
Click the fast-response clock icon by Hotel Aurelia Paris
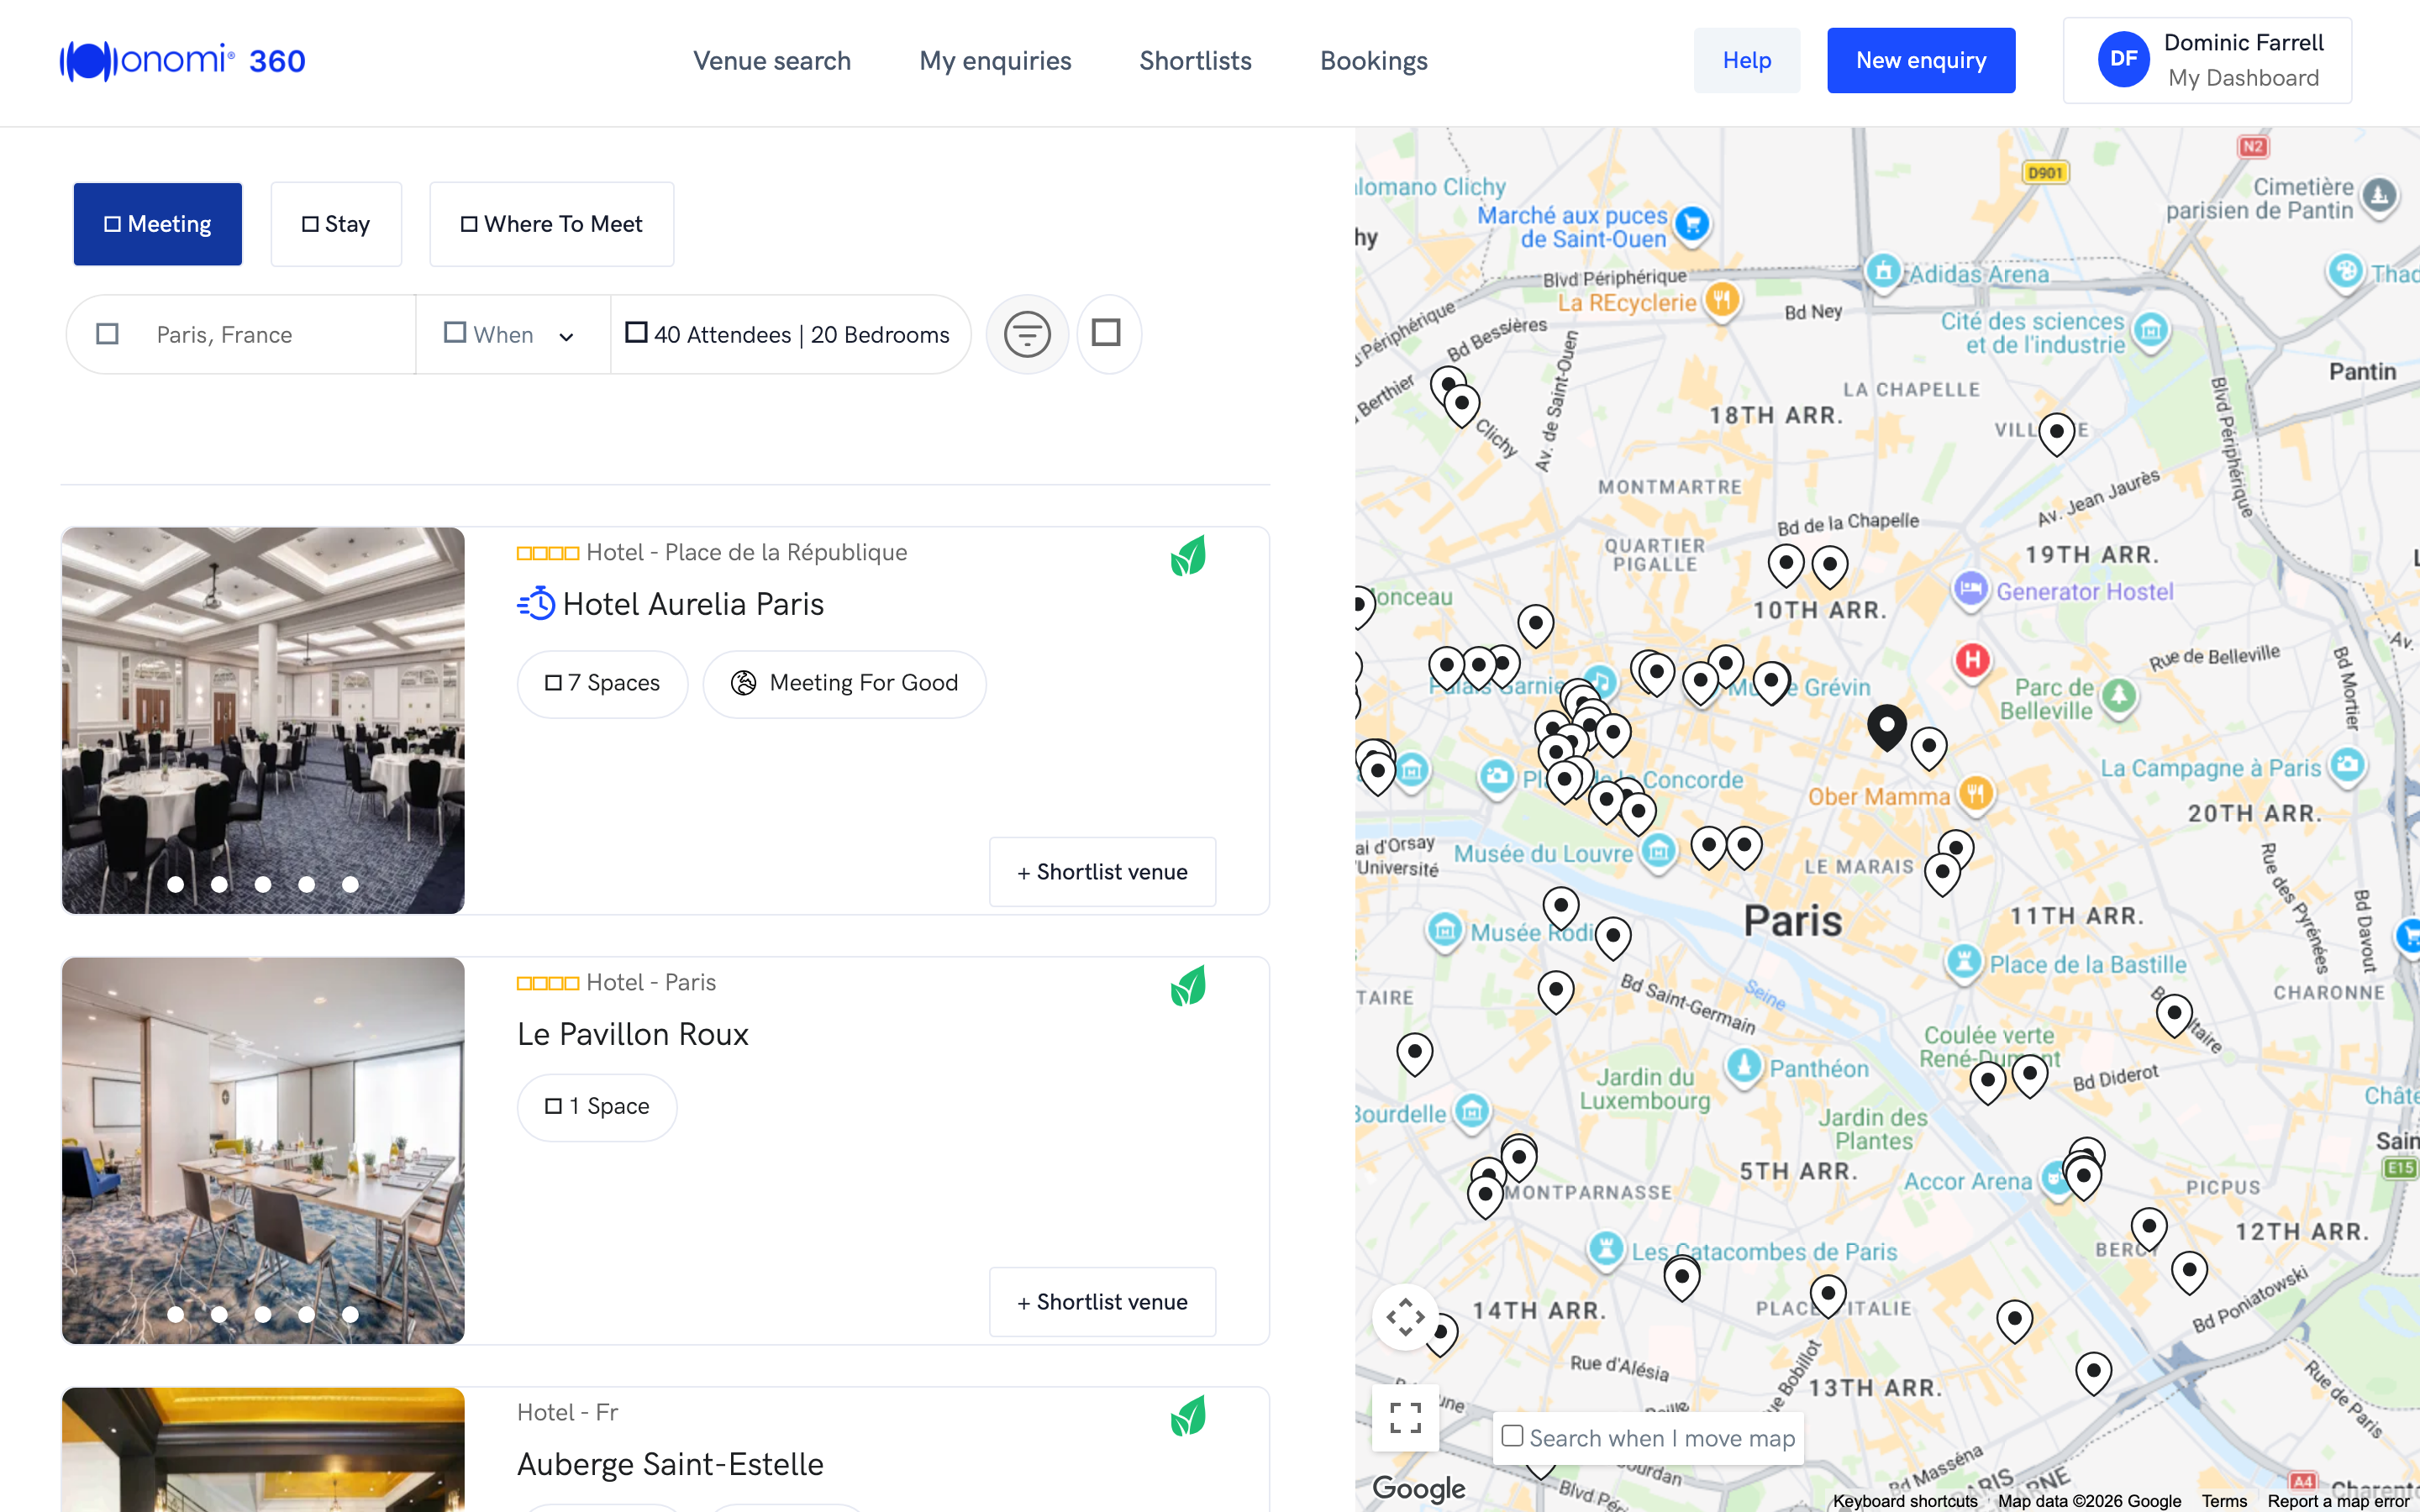(536, 604)
